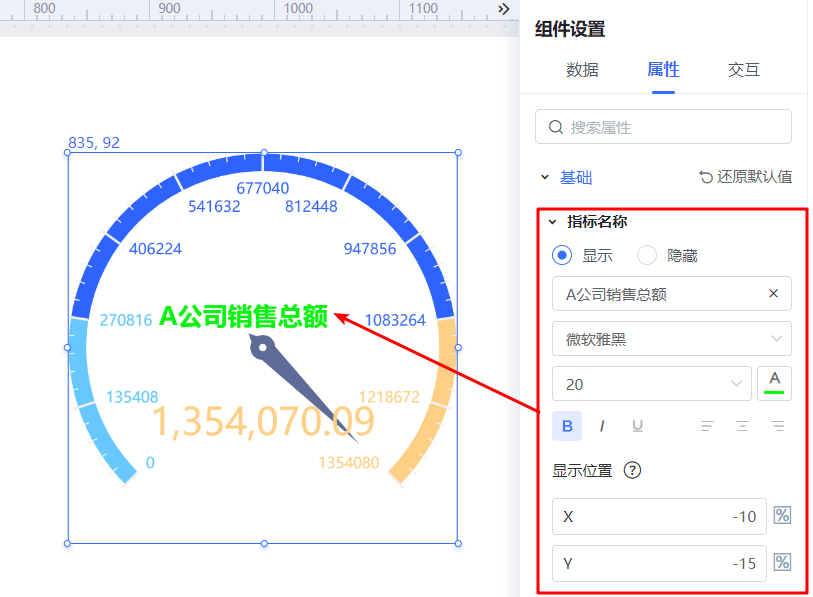Toggle percent unit for X position
The image size is (813, 597).
tap(782, 516)
